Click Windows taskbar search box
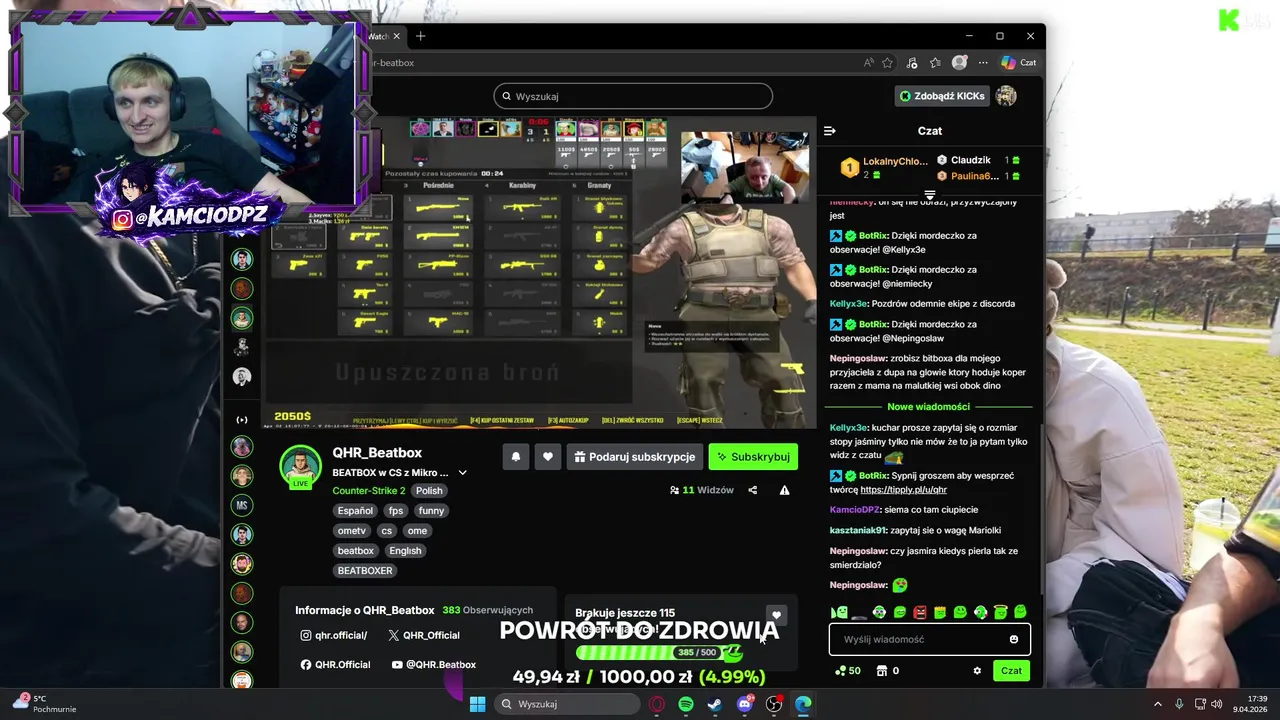This screenshot has height=720, width=1280. (x=568, y=704)
